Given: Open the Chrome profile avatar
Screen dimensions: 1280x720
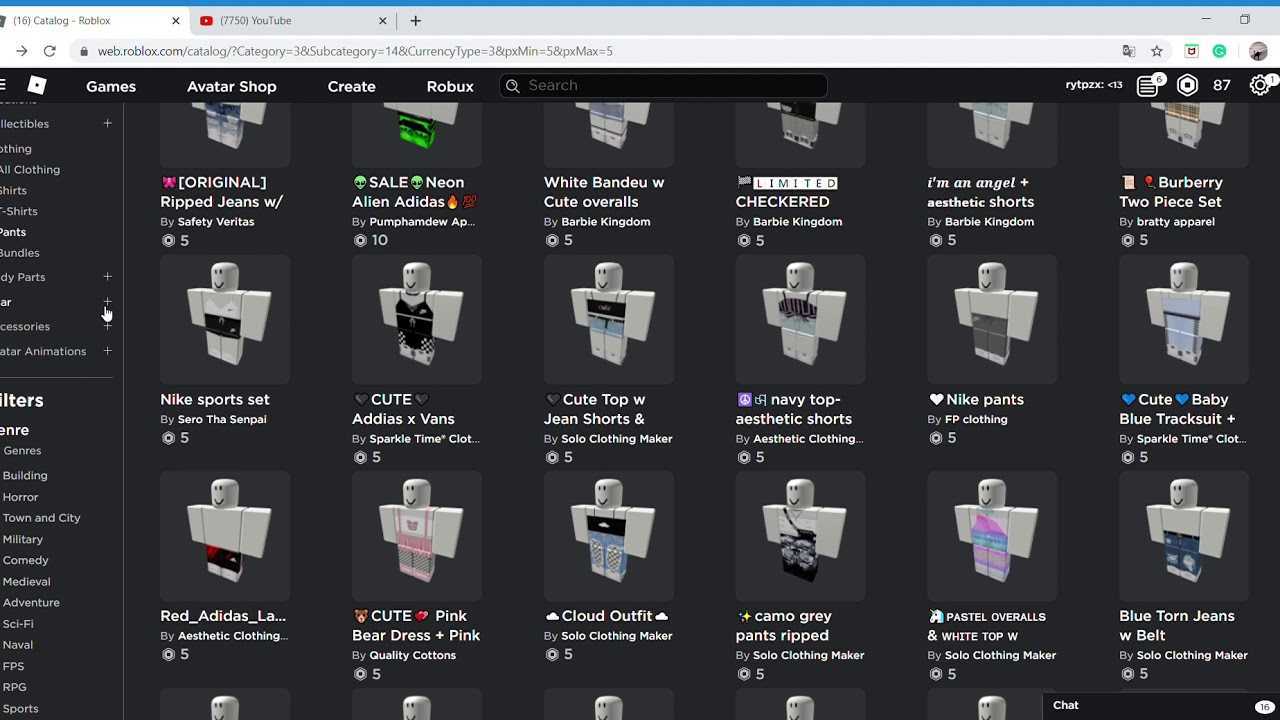Looking at the screenshot, I should click(x=1258, y=51).
